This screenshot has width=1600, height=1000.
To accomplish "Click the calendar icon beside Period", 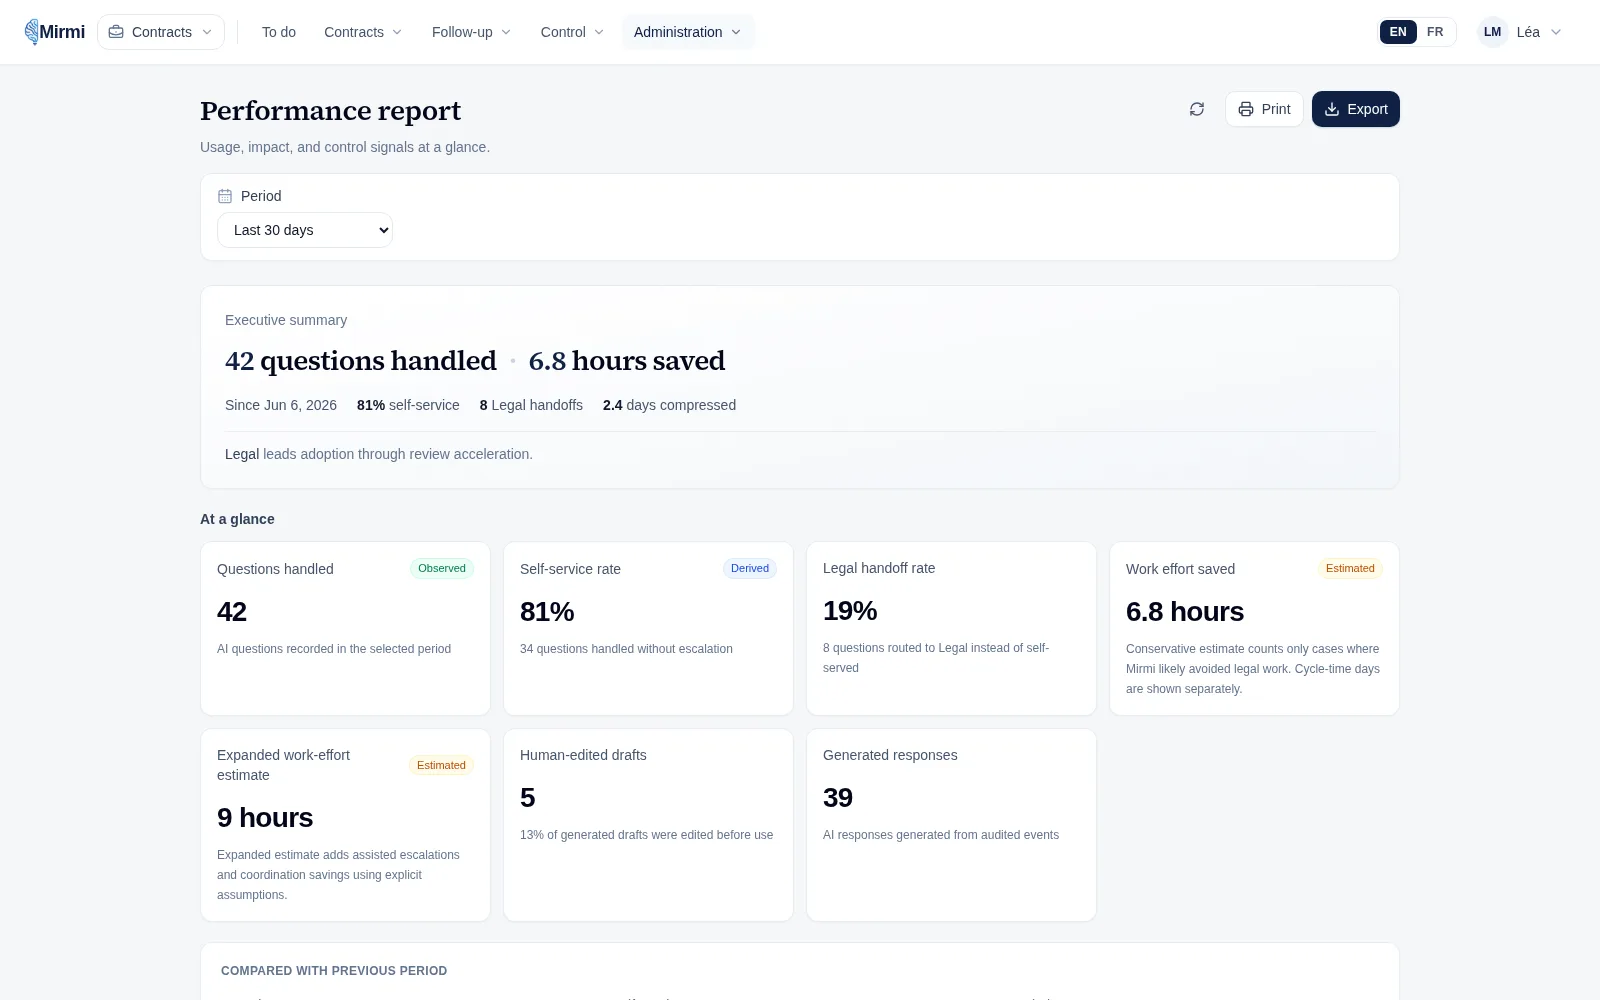I will pyautogui.click(x=225, y=196).
